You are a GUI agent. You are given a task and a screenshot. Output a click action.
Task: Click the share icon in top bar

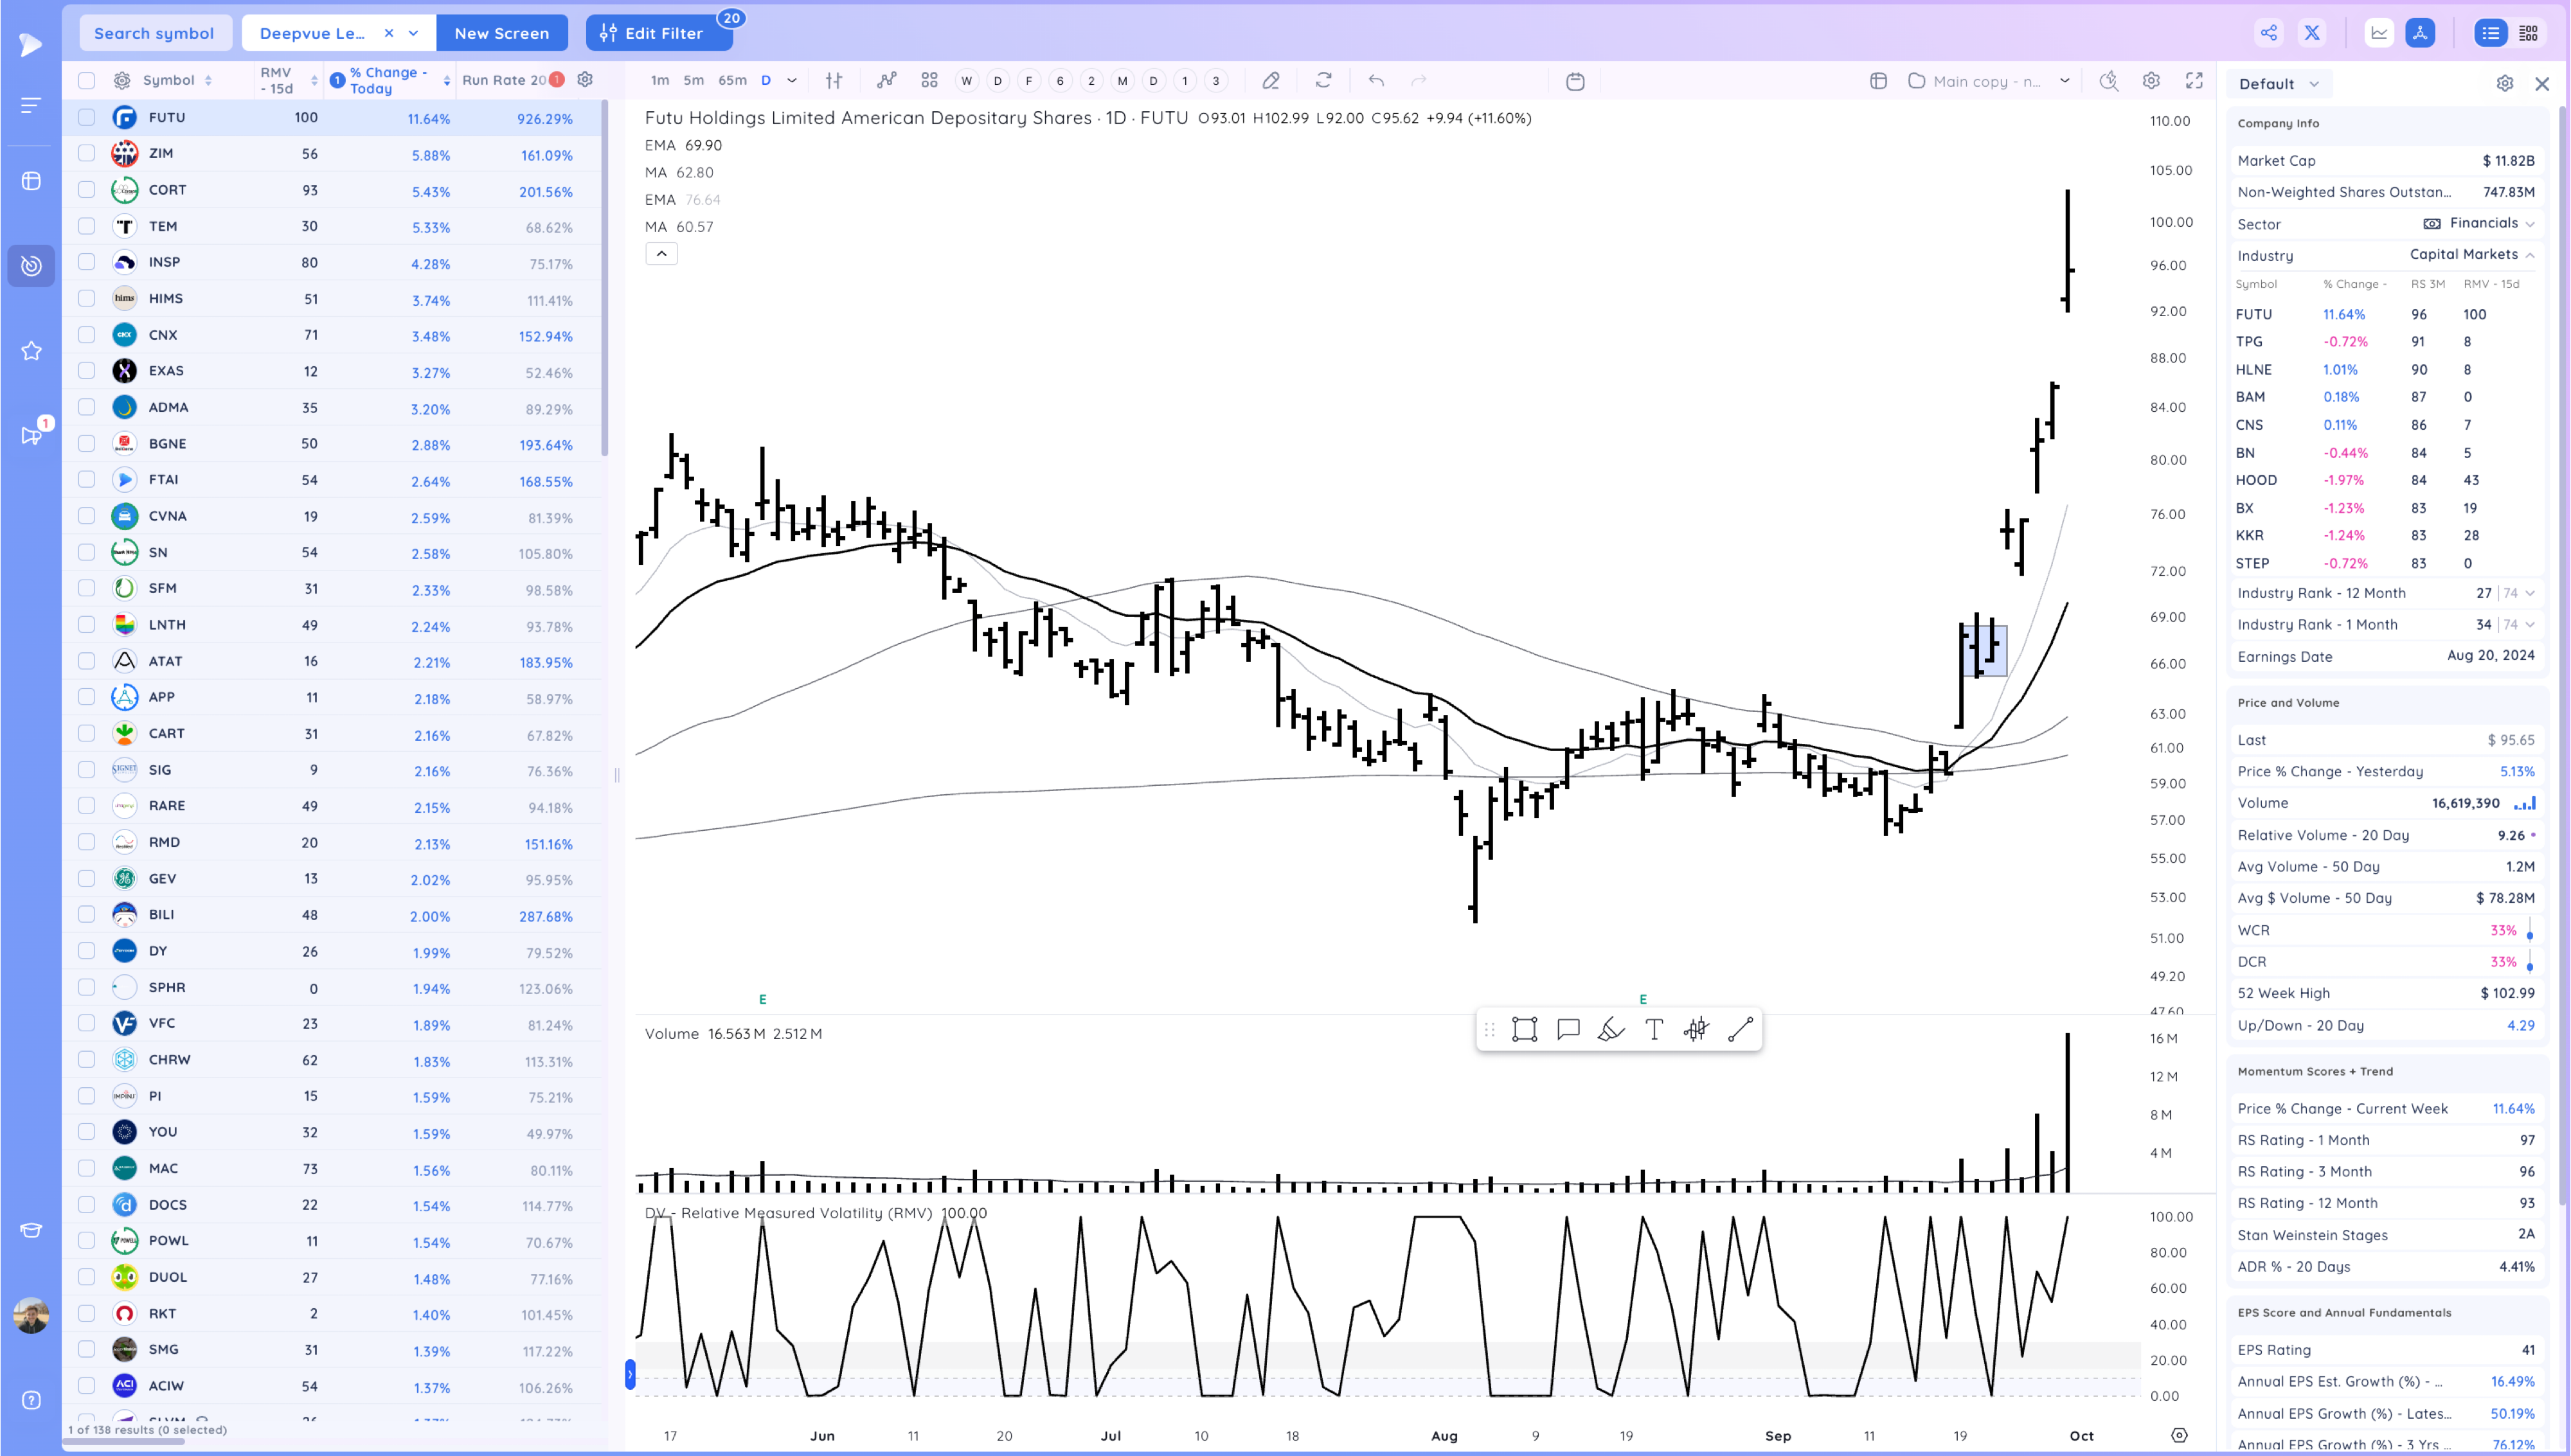coord(2268,33)
